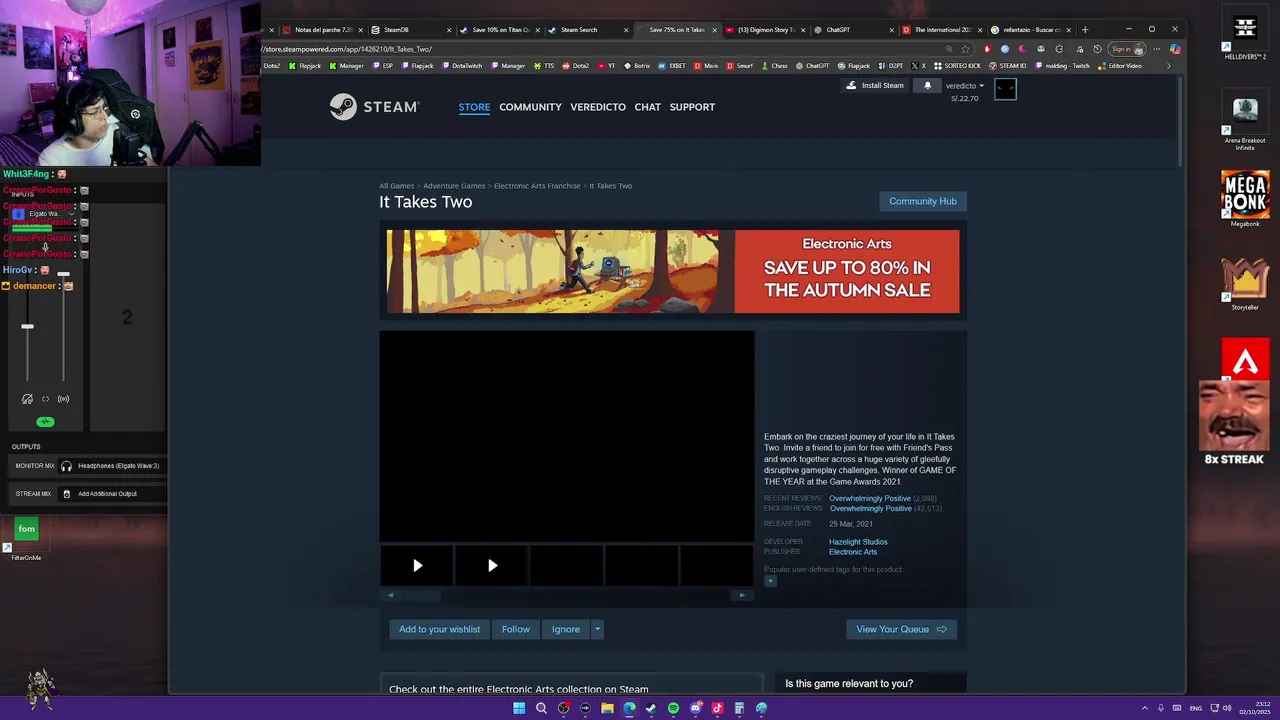Open veredicto account dropdown

(965, 86)
